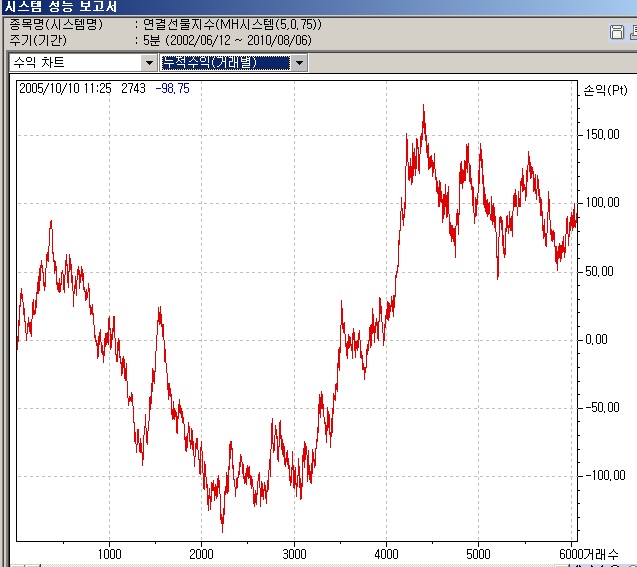Click the -100,00 y-axis label

pyautogui.click(x=605, y=475)
